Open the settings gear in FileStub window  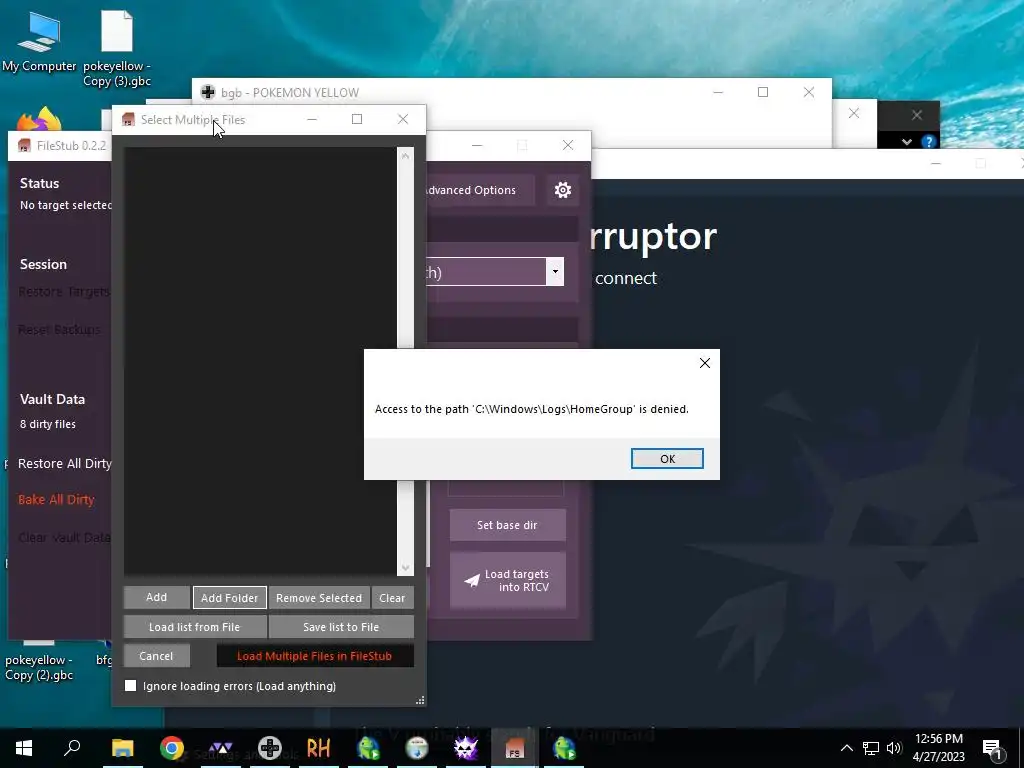pos(563,190)
